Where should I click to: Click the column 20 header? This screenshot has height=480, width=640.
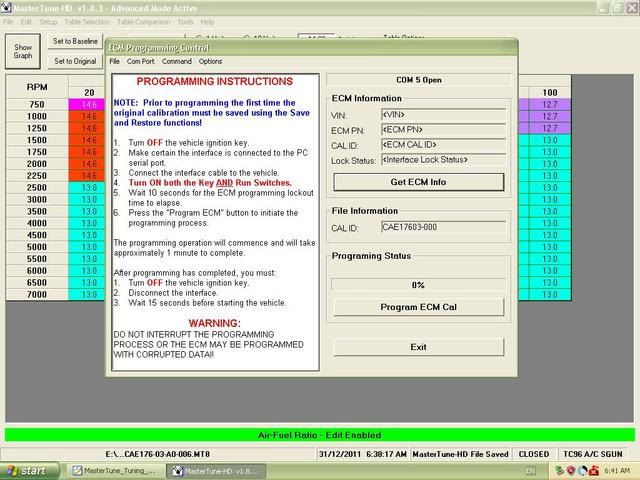[x=89, y=93]
